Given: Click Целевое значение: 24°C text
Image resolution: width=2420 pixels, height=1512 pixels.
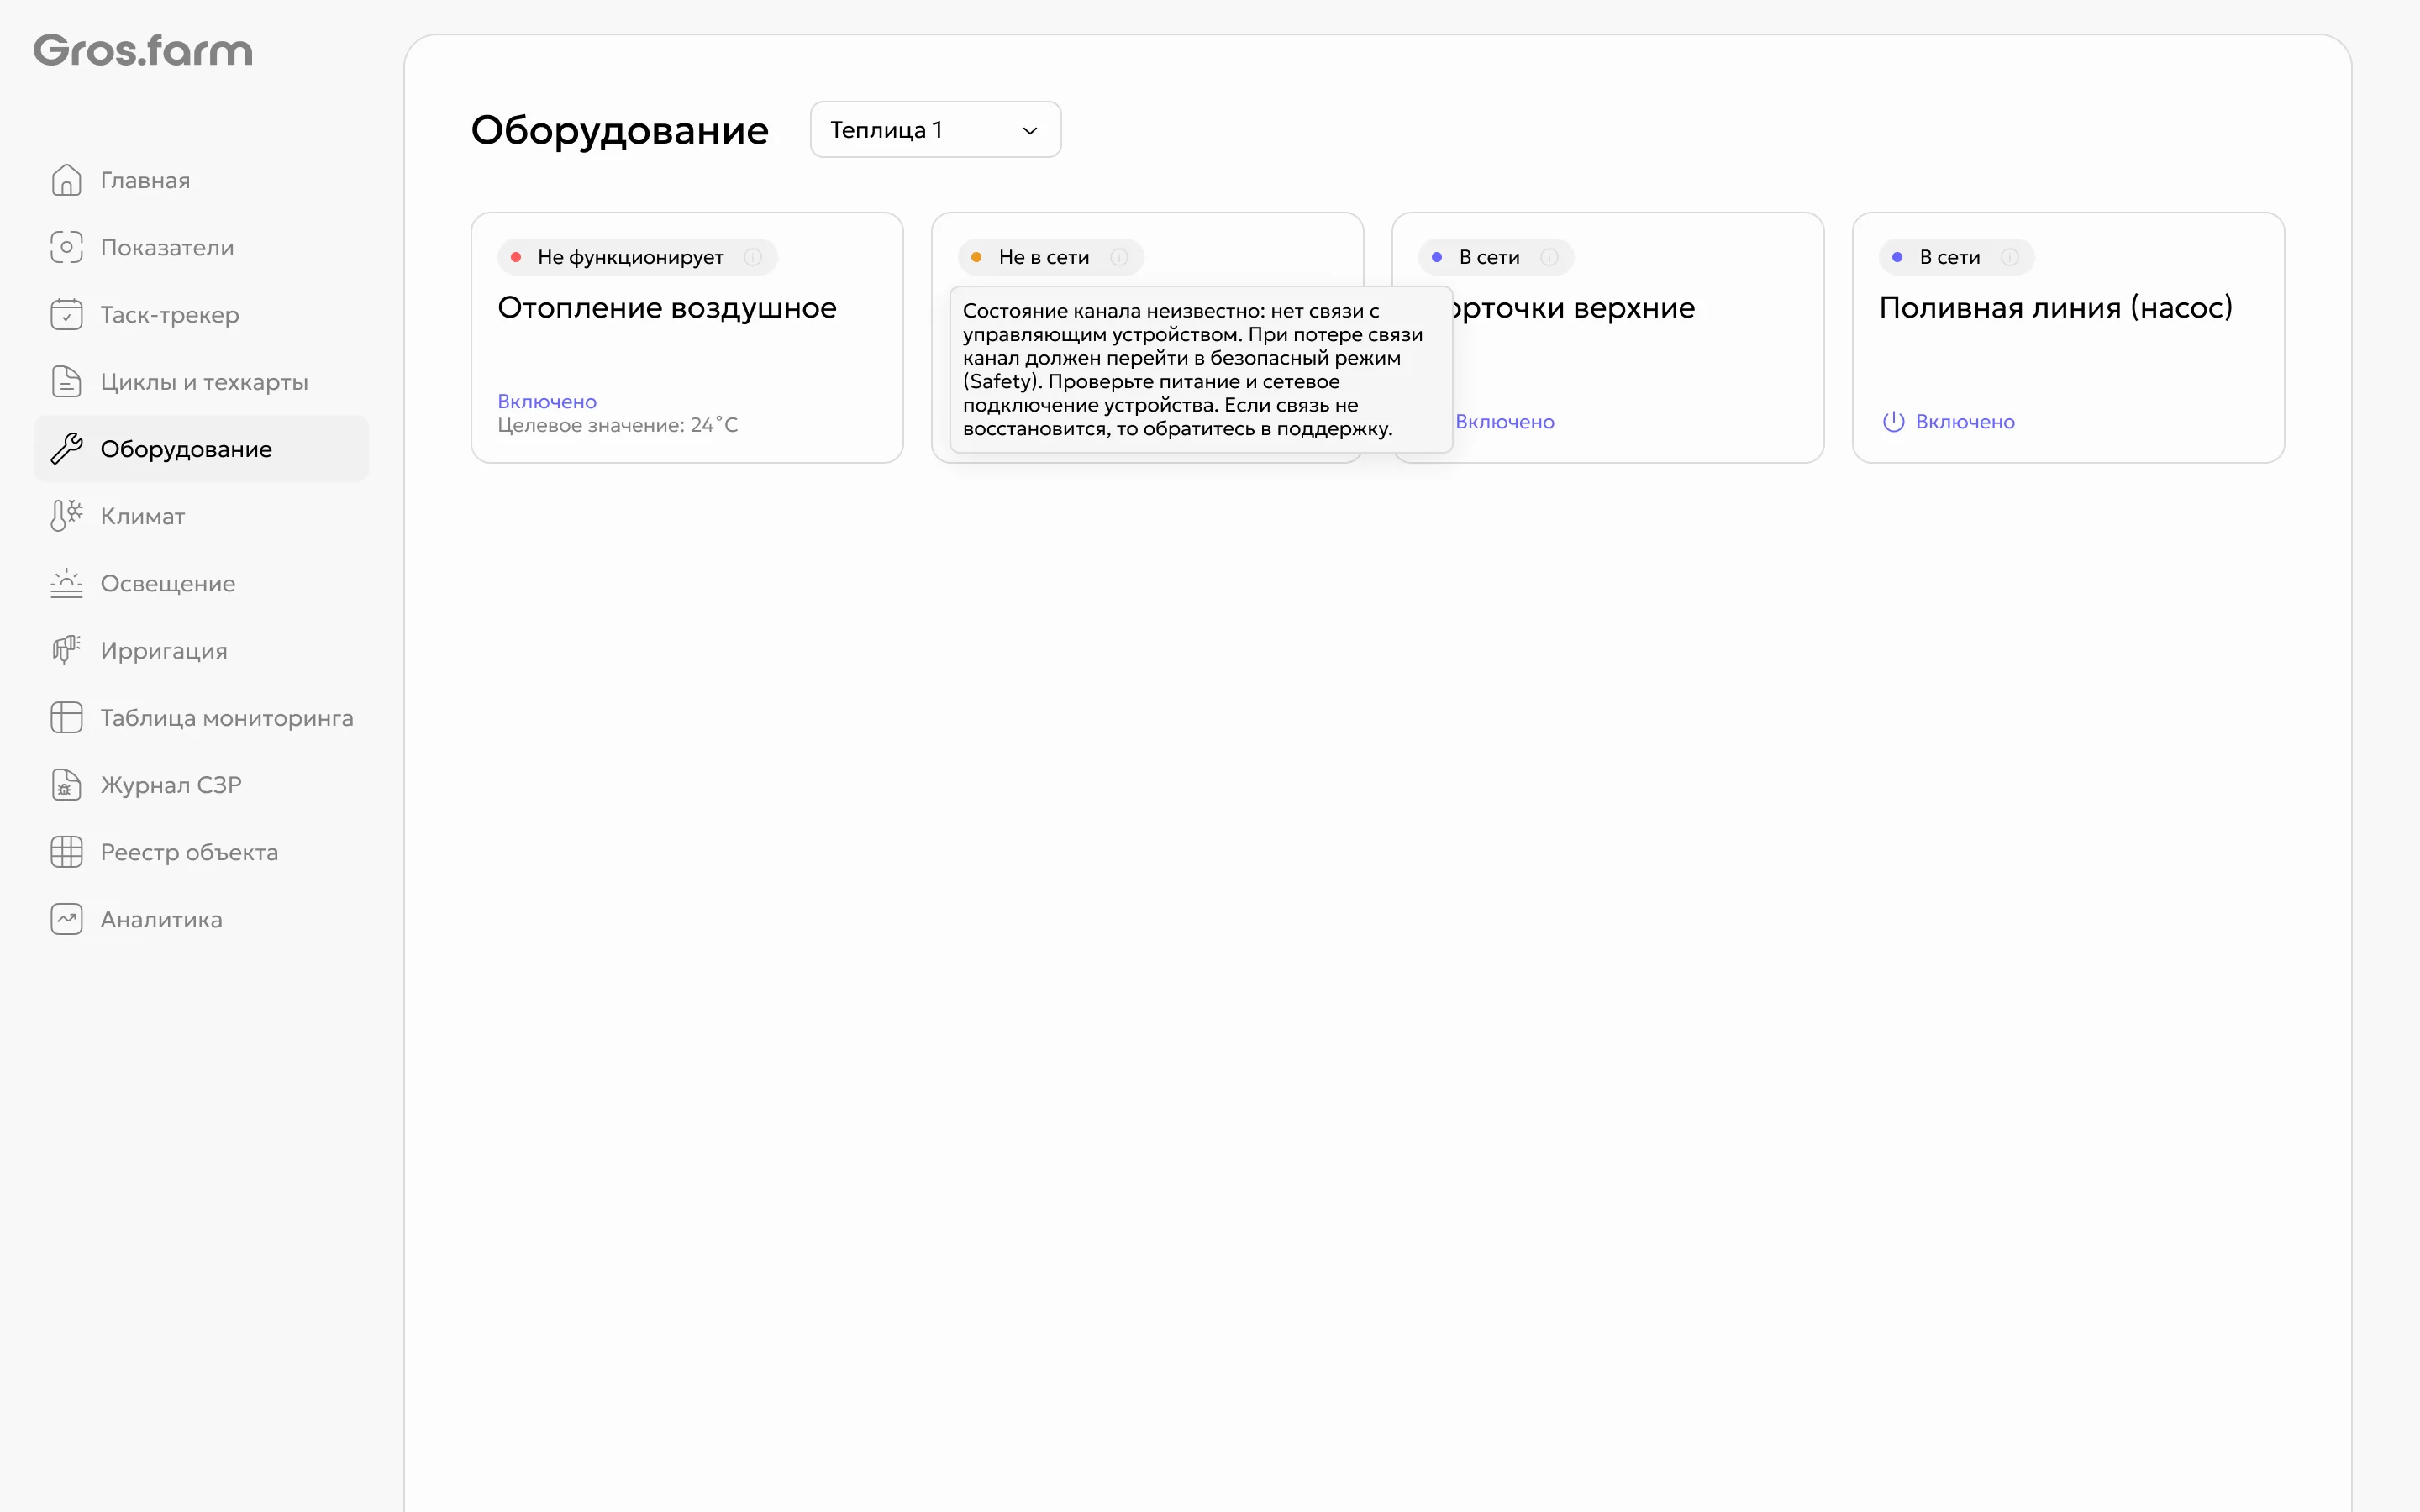Looking at the screenshot, I should click(618, 425).
